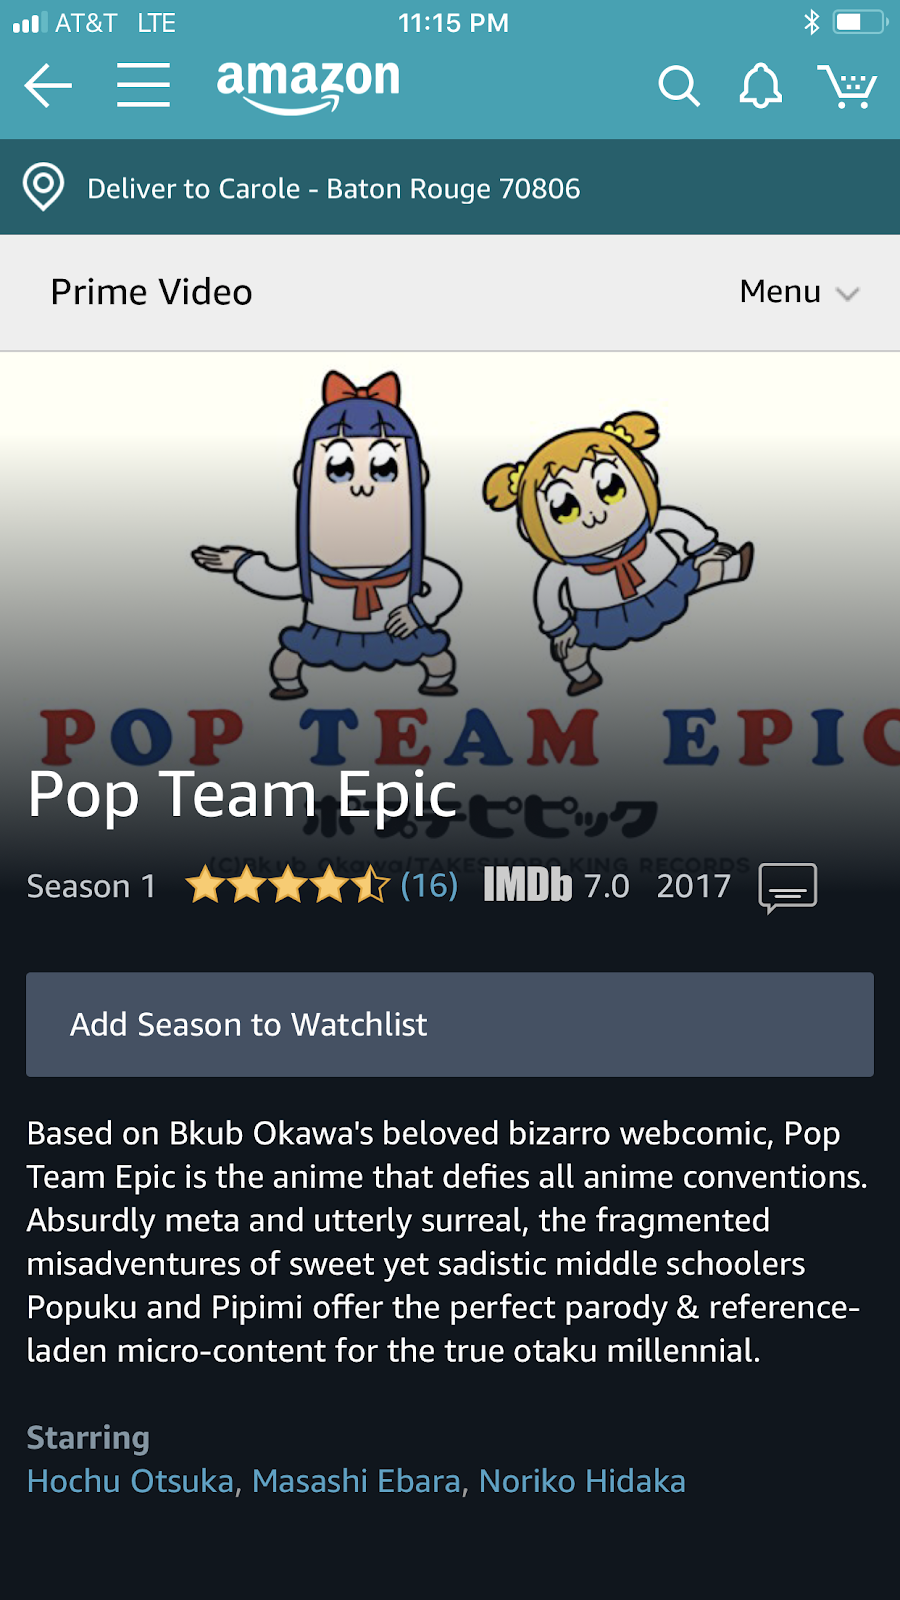Screen dimensions: 900x1600
Task: Tap the subtitles availability icon
Action: [788, 888]
